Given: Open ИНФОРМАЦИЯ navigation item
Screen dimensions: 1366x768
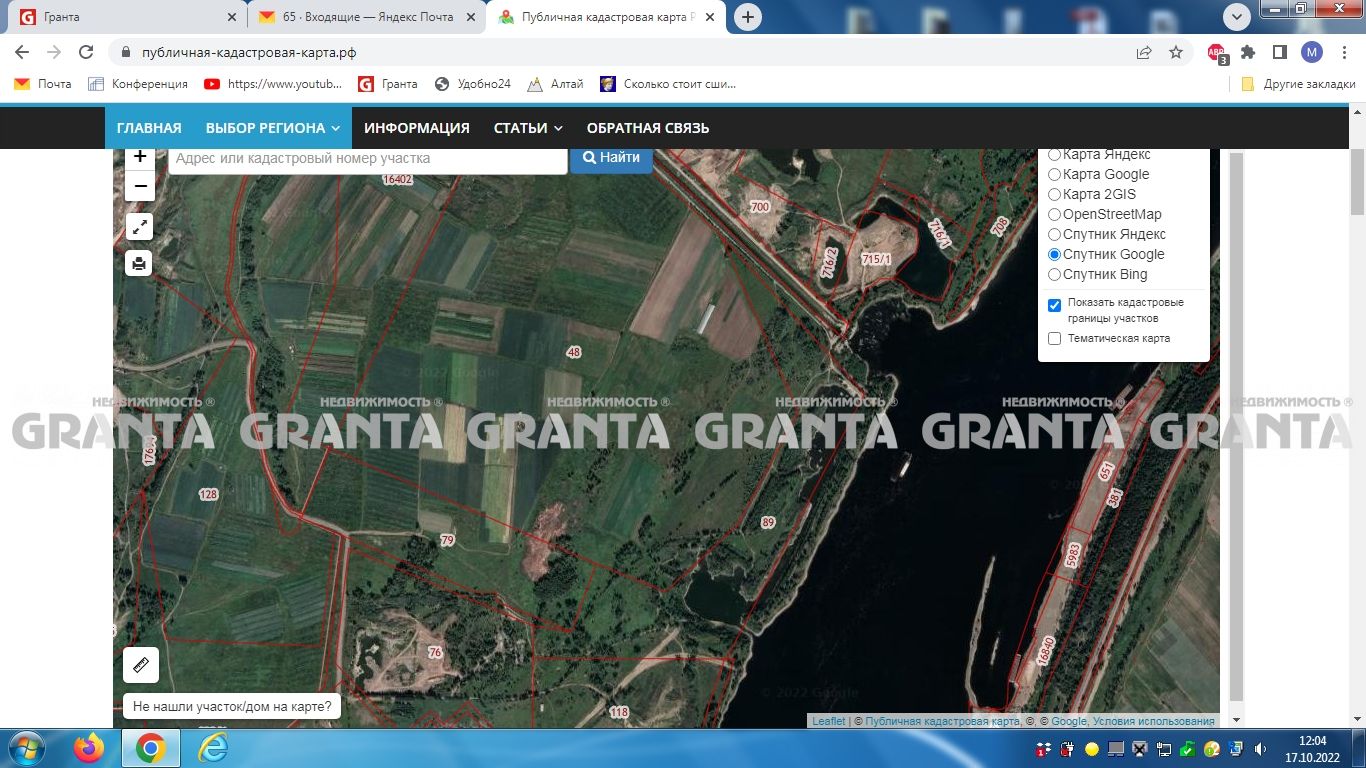Looking at the screenshot, I should click(x=417, y=128).
